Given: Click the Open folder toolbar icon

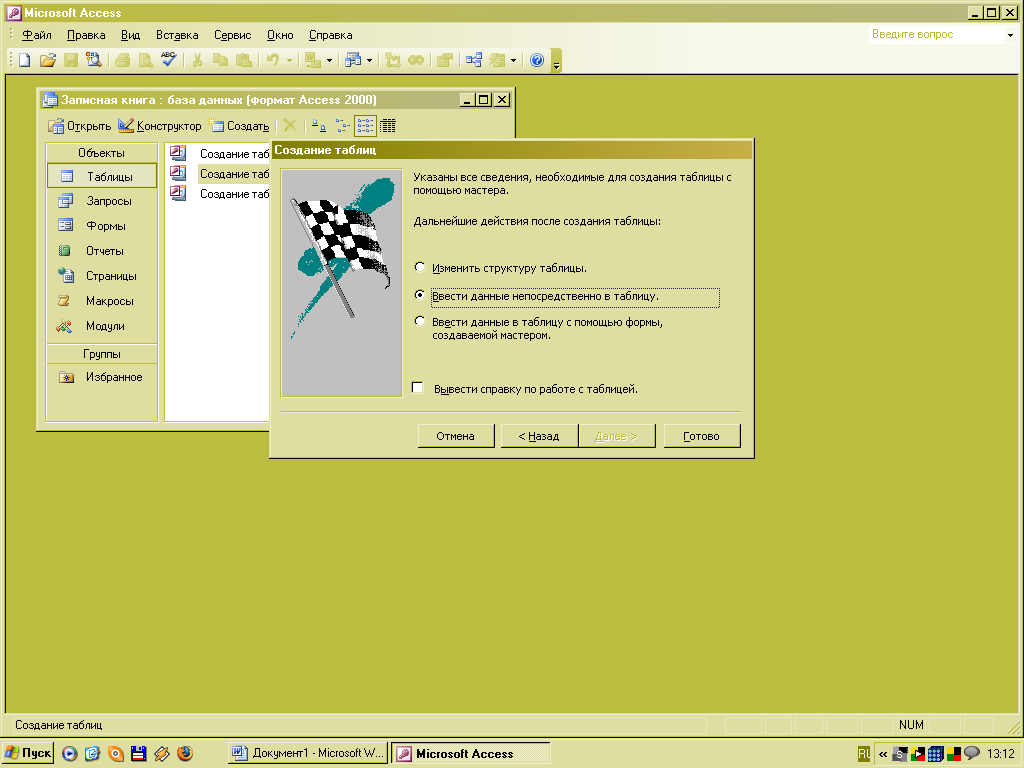Looking at the screenshot, I should pyautogui.click(x=48, y=60).
